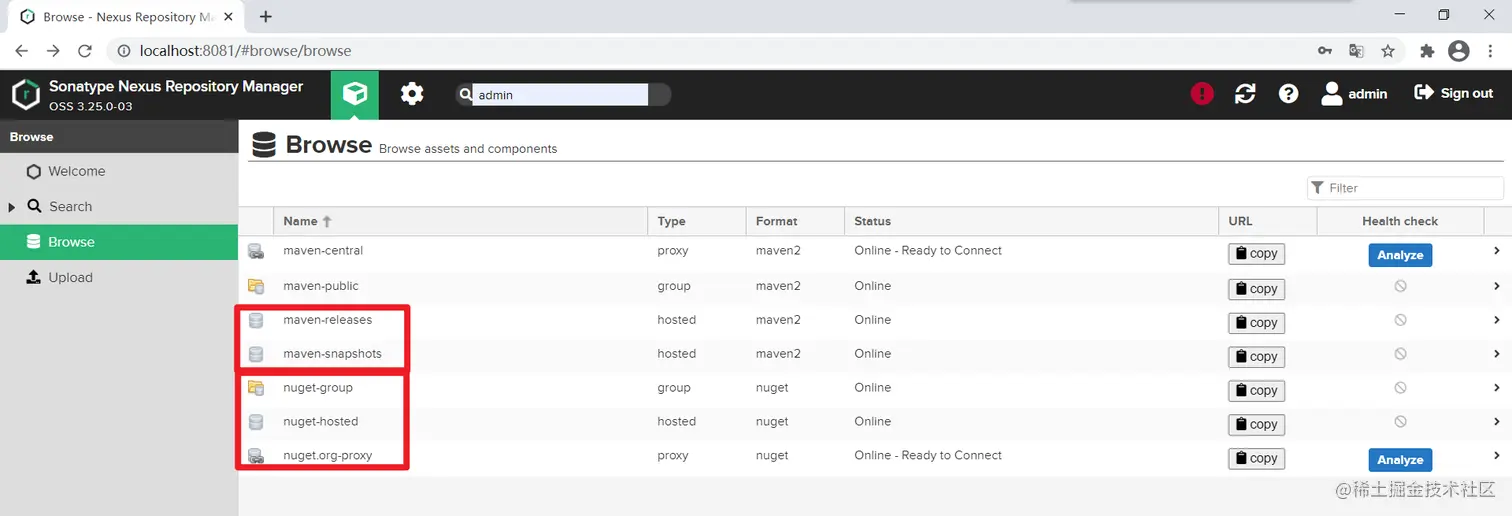Open the Browse cube icon in header
Viewport: 1512px width, 516px height.
(x=355, y=94)
